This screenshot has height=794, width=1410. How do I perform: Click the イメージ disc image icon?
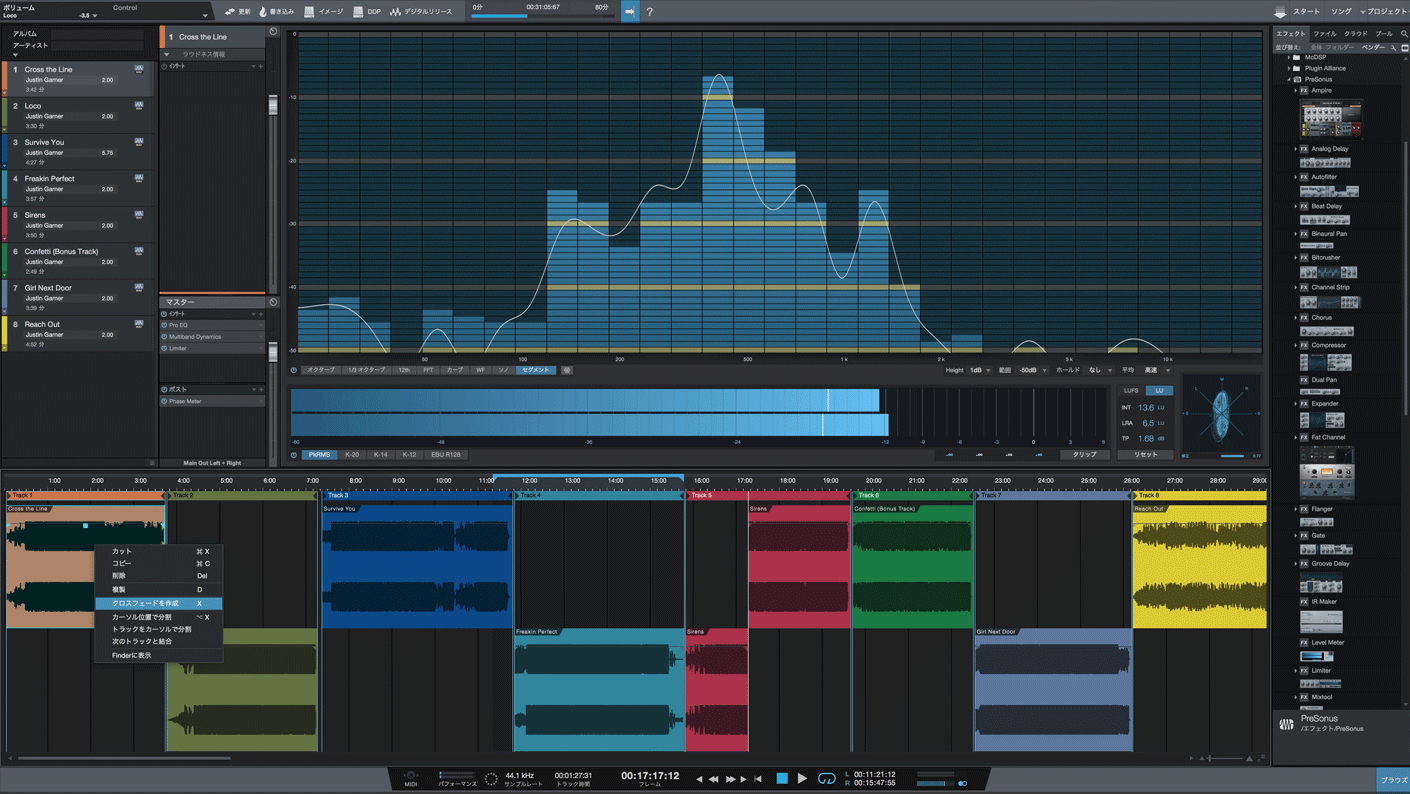tap(309, 12)
